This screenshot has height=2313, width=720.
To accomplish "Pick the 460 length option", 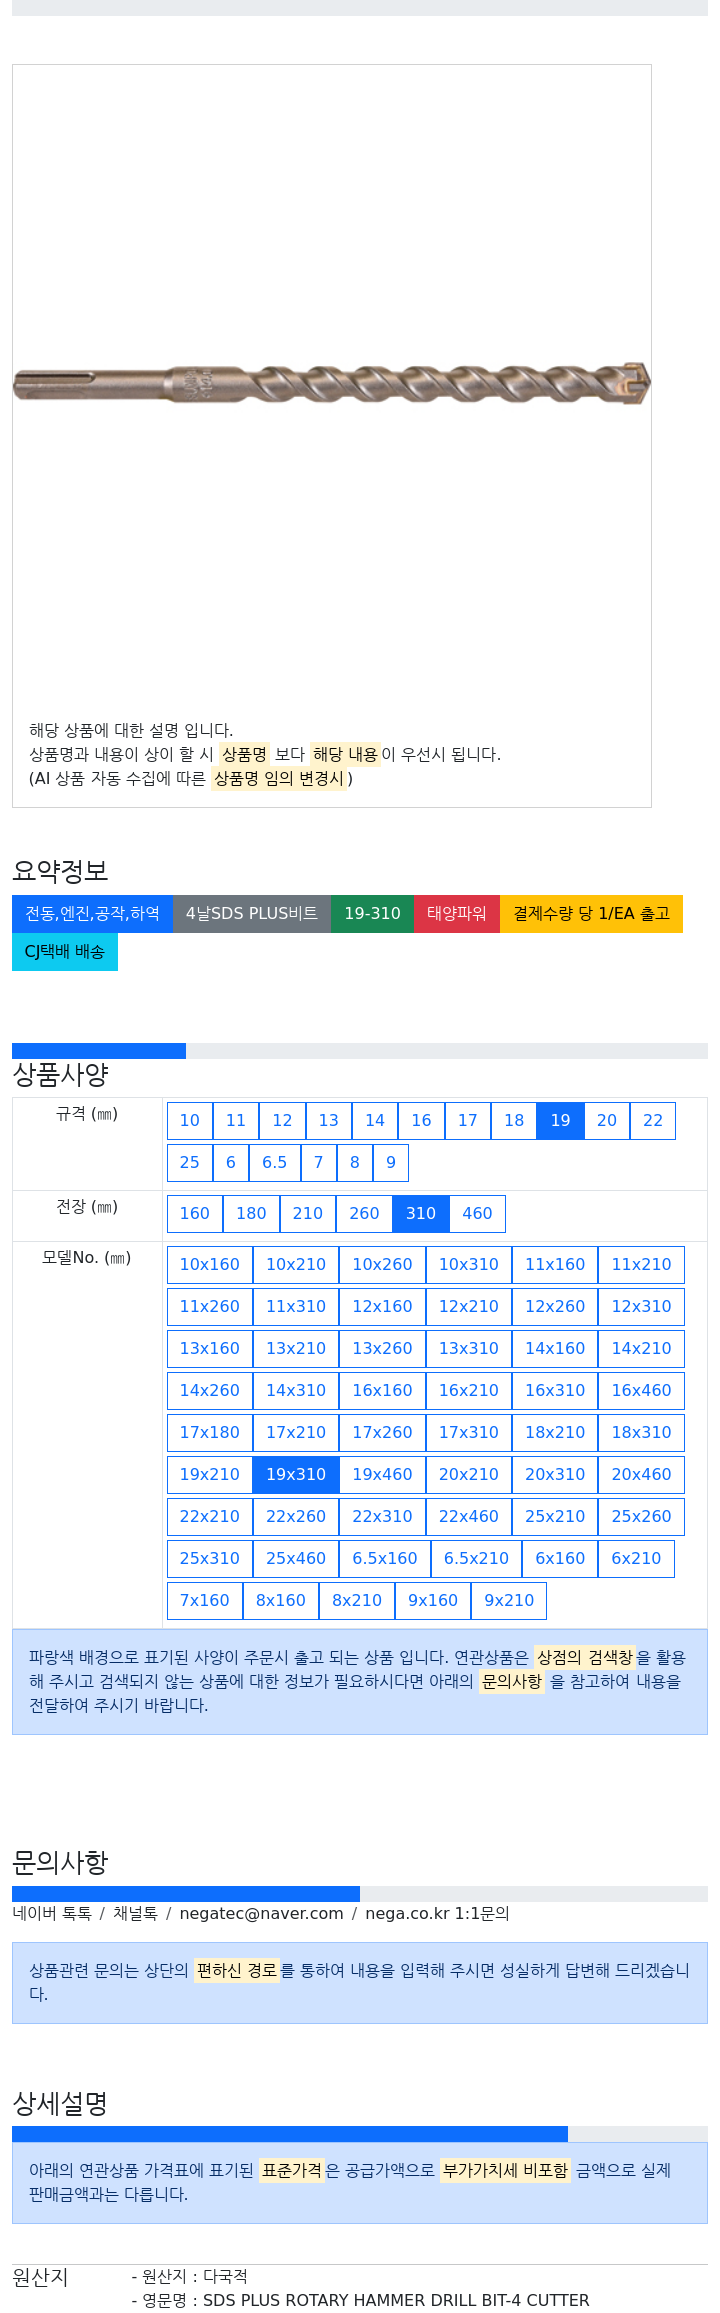I will point(477,1213).
